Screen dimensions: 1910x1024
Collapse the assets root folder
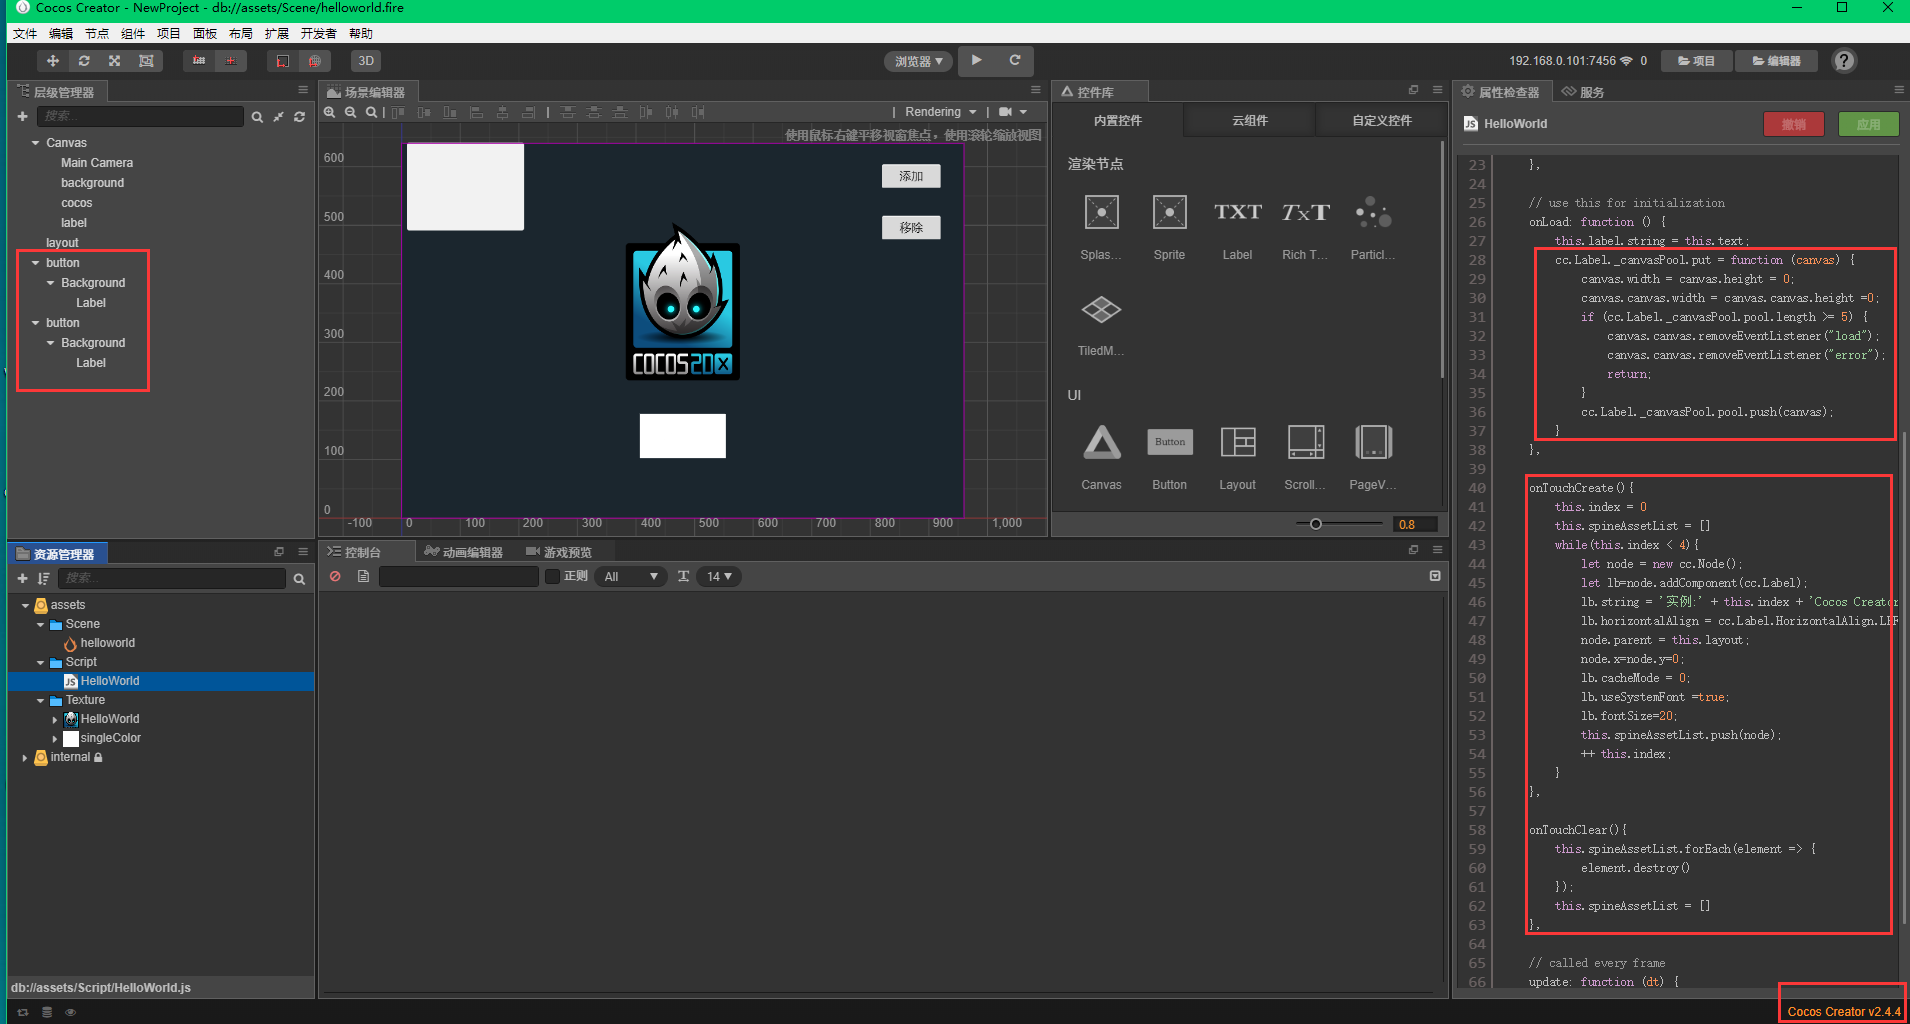click(x=25, y=605)
